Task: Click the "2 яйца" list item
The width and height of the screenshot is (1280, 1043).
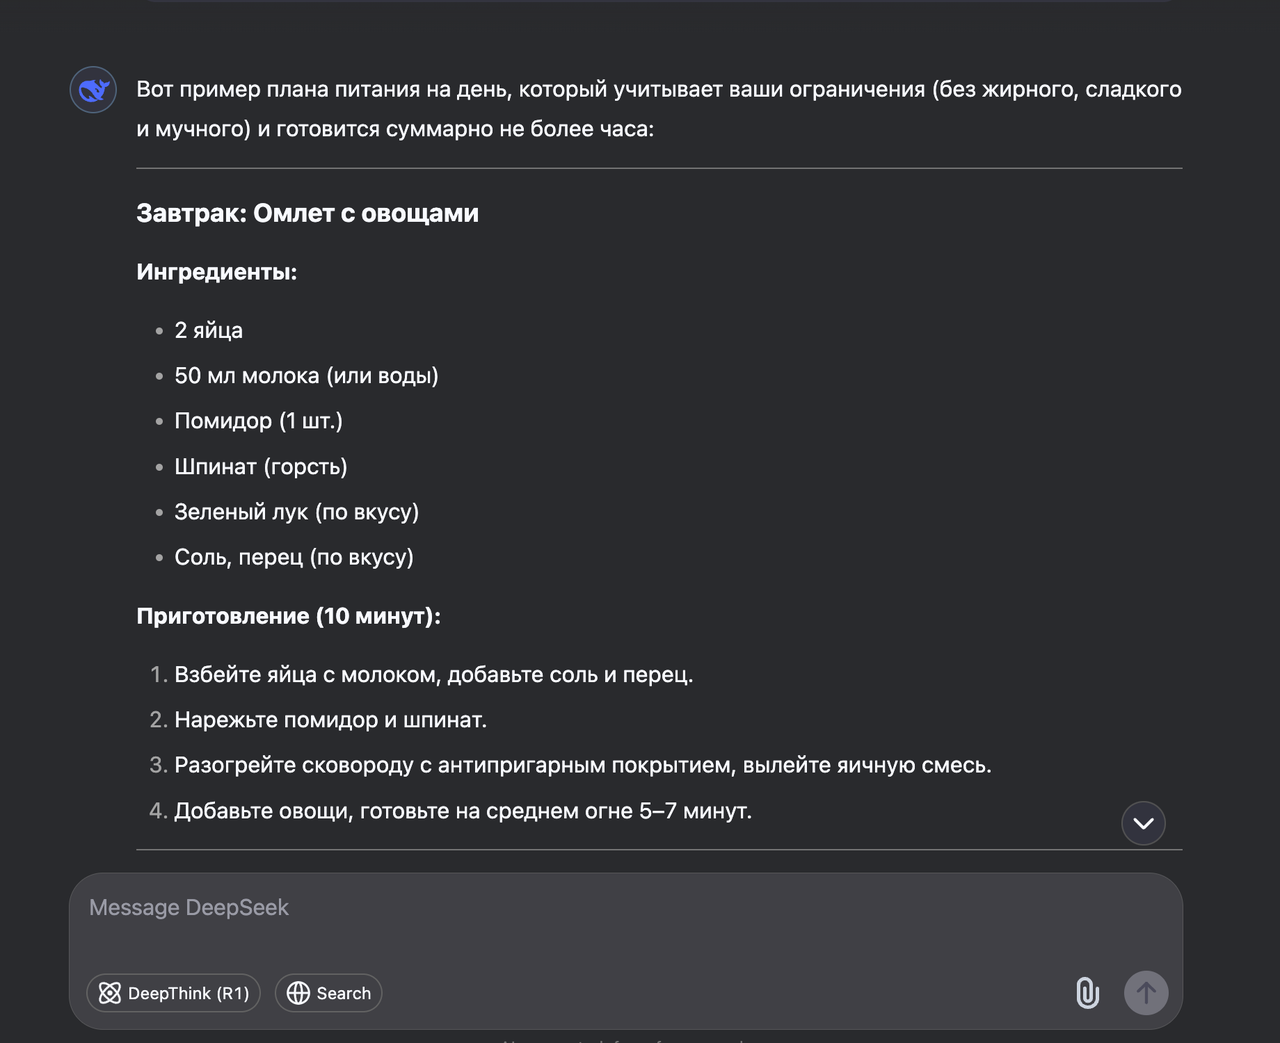Action: [x=208, y=330]
